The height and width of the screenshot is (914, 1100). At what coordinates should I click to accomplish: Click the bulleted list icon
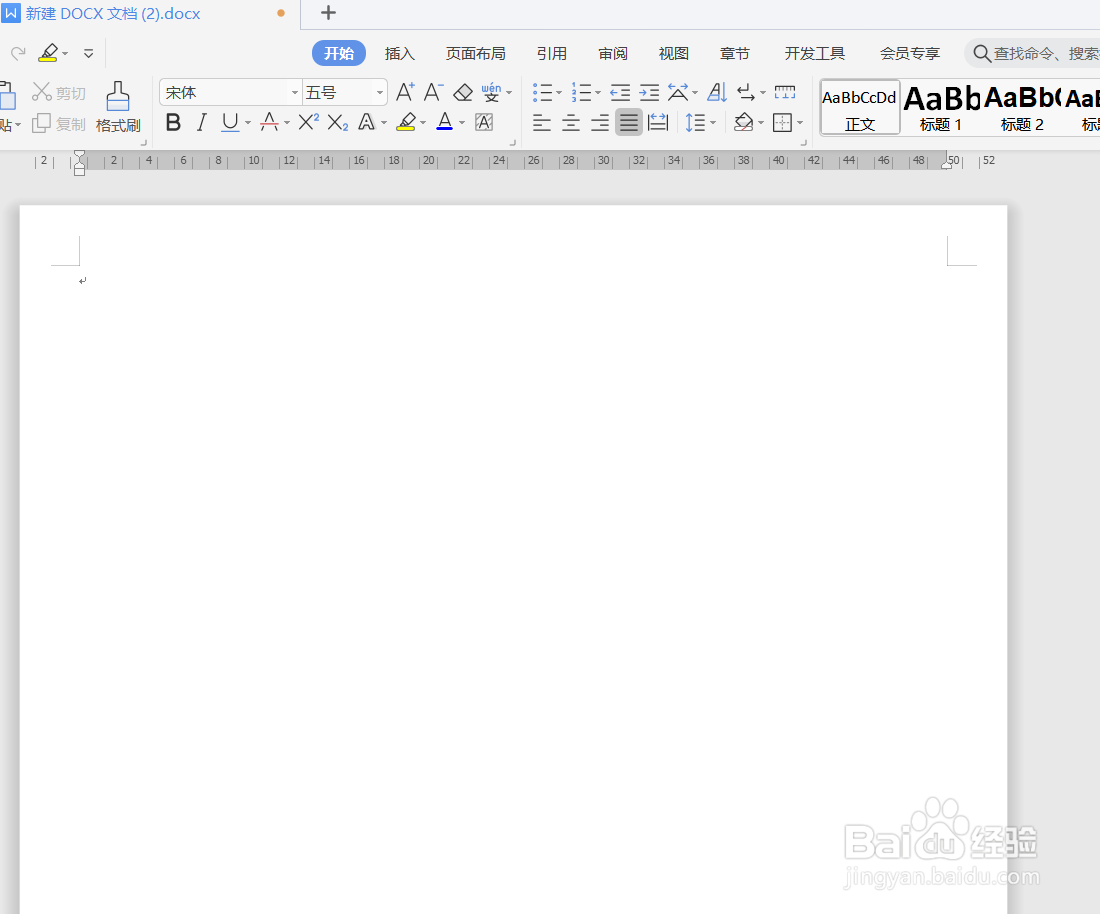click(542, 92)
